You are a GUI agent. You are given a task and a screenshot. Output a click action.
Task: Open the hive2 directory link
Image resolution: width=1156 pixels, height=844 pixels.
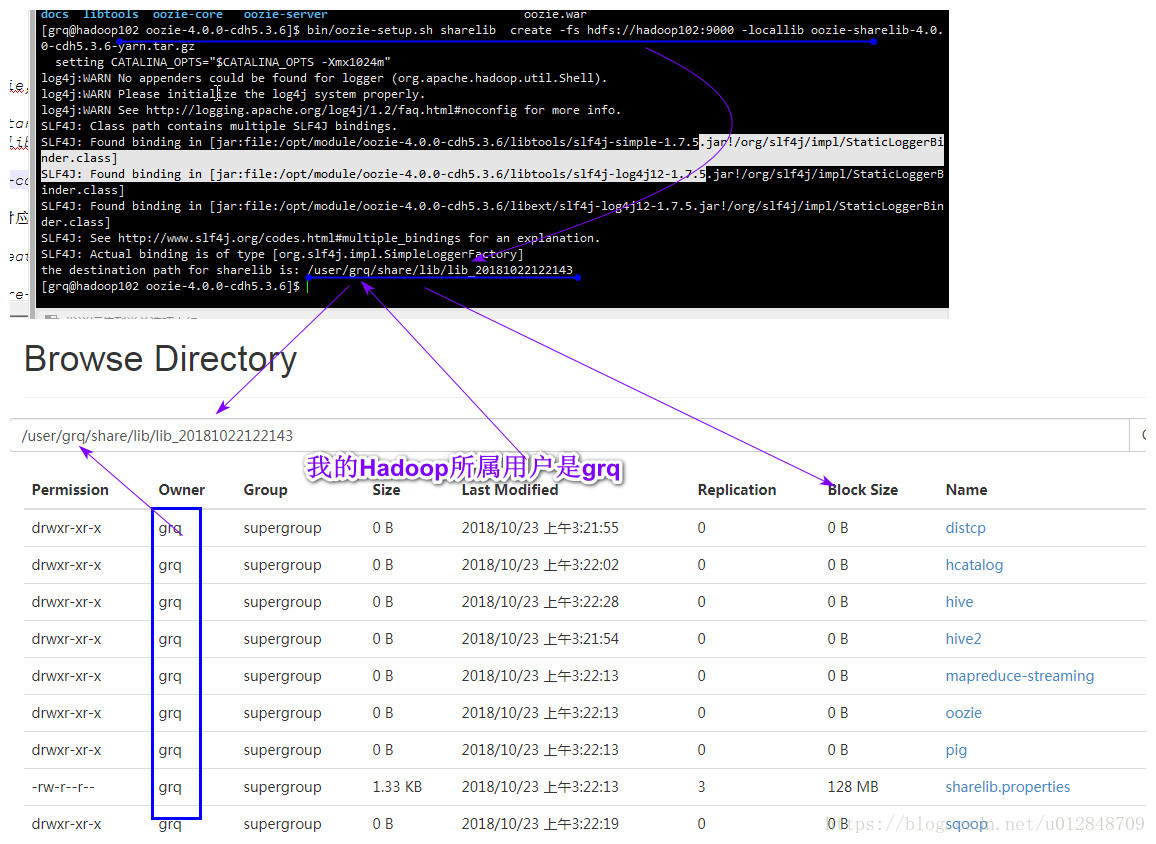tap(963, 638)
